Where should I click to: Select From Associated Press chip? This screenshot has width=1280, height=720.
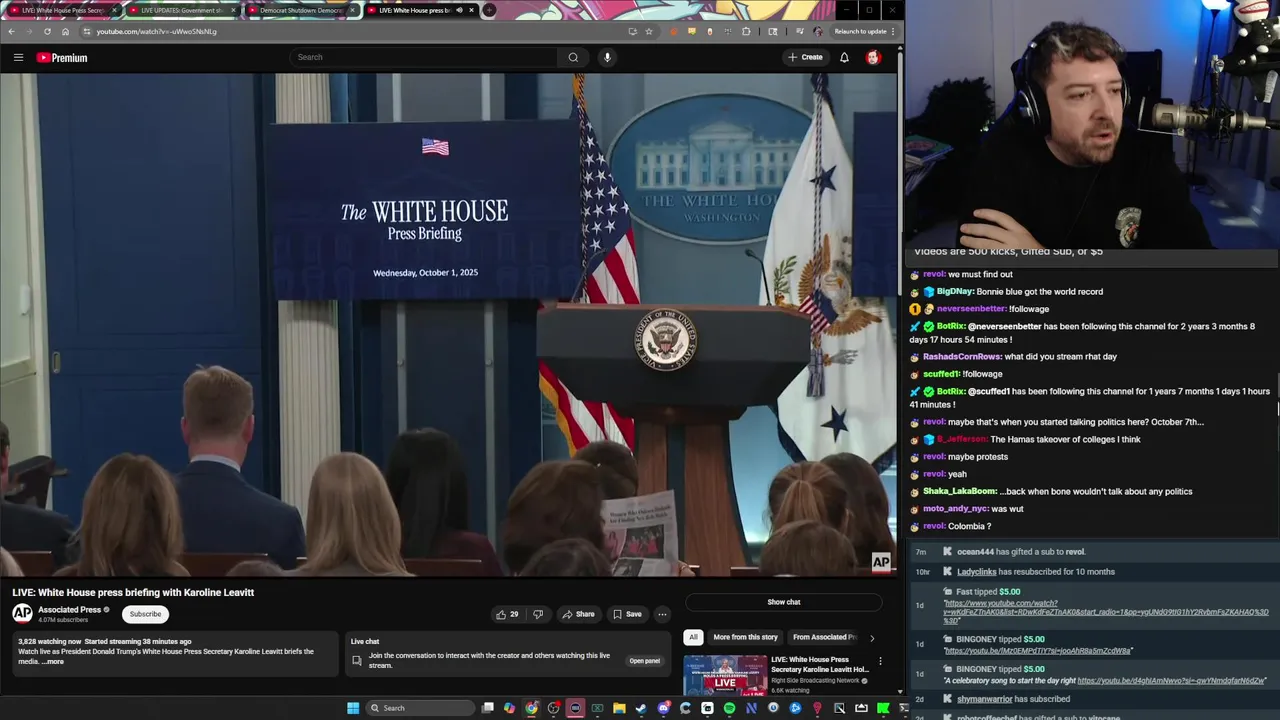click(825, 637)
